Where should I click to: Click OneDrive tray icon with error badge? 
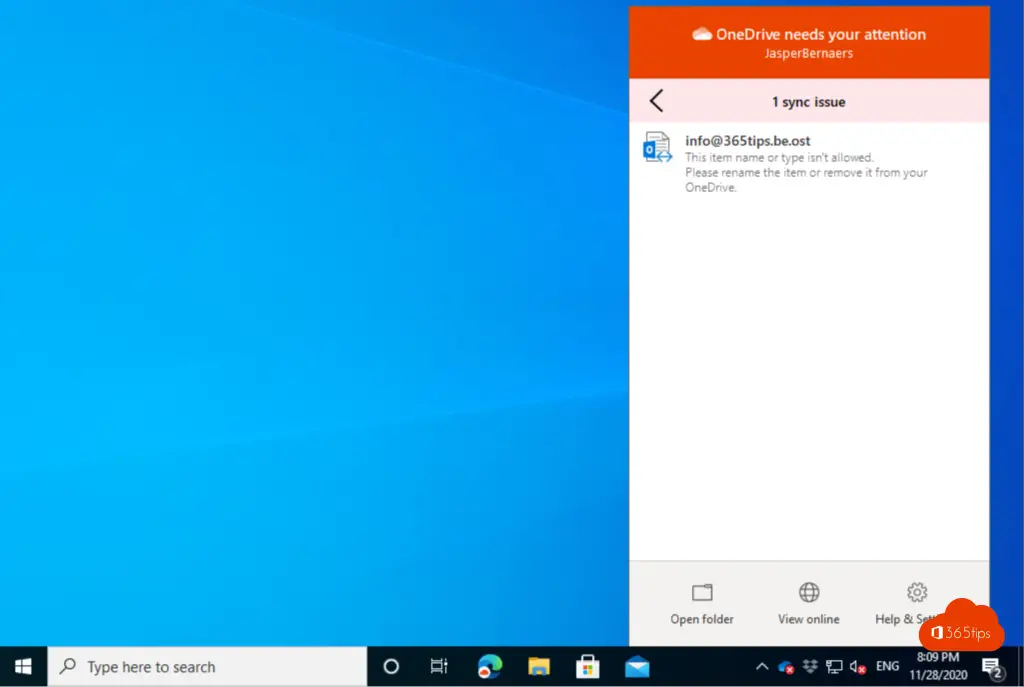coord(786,667)
